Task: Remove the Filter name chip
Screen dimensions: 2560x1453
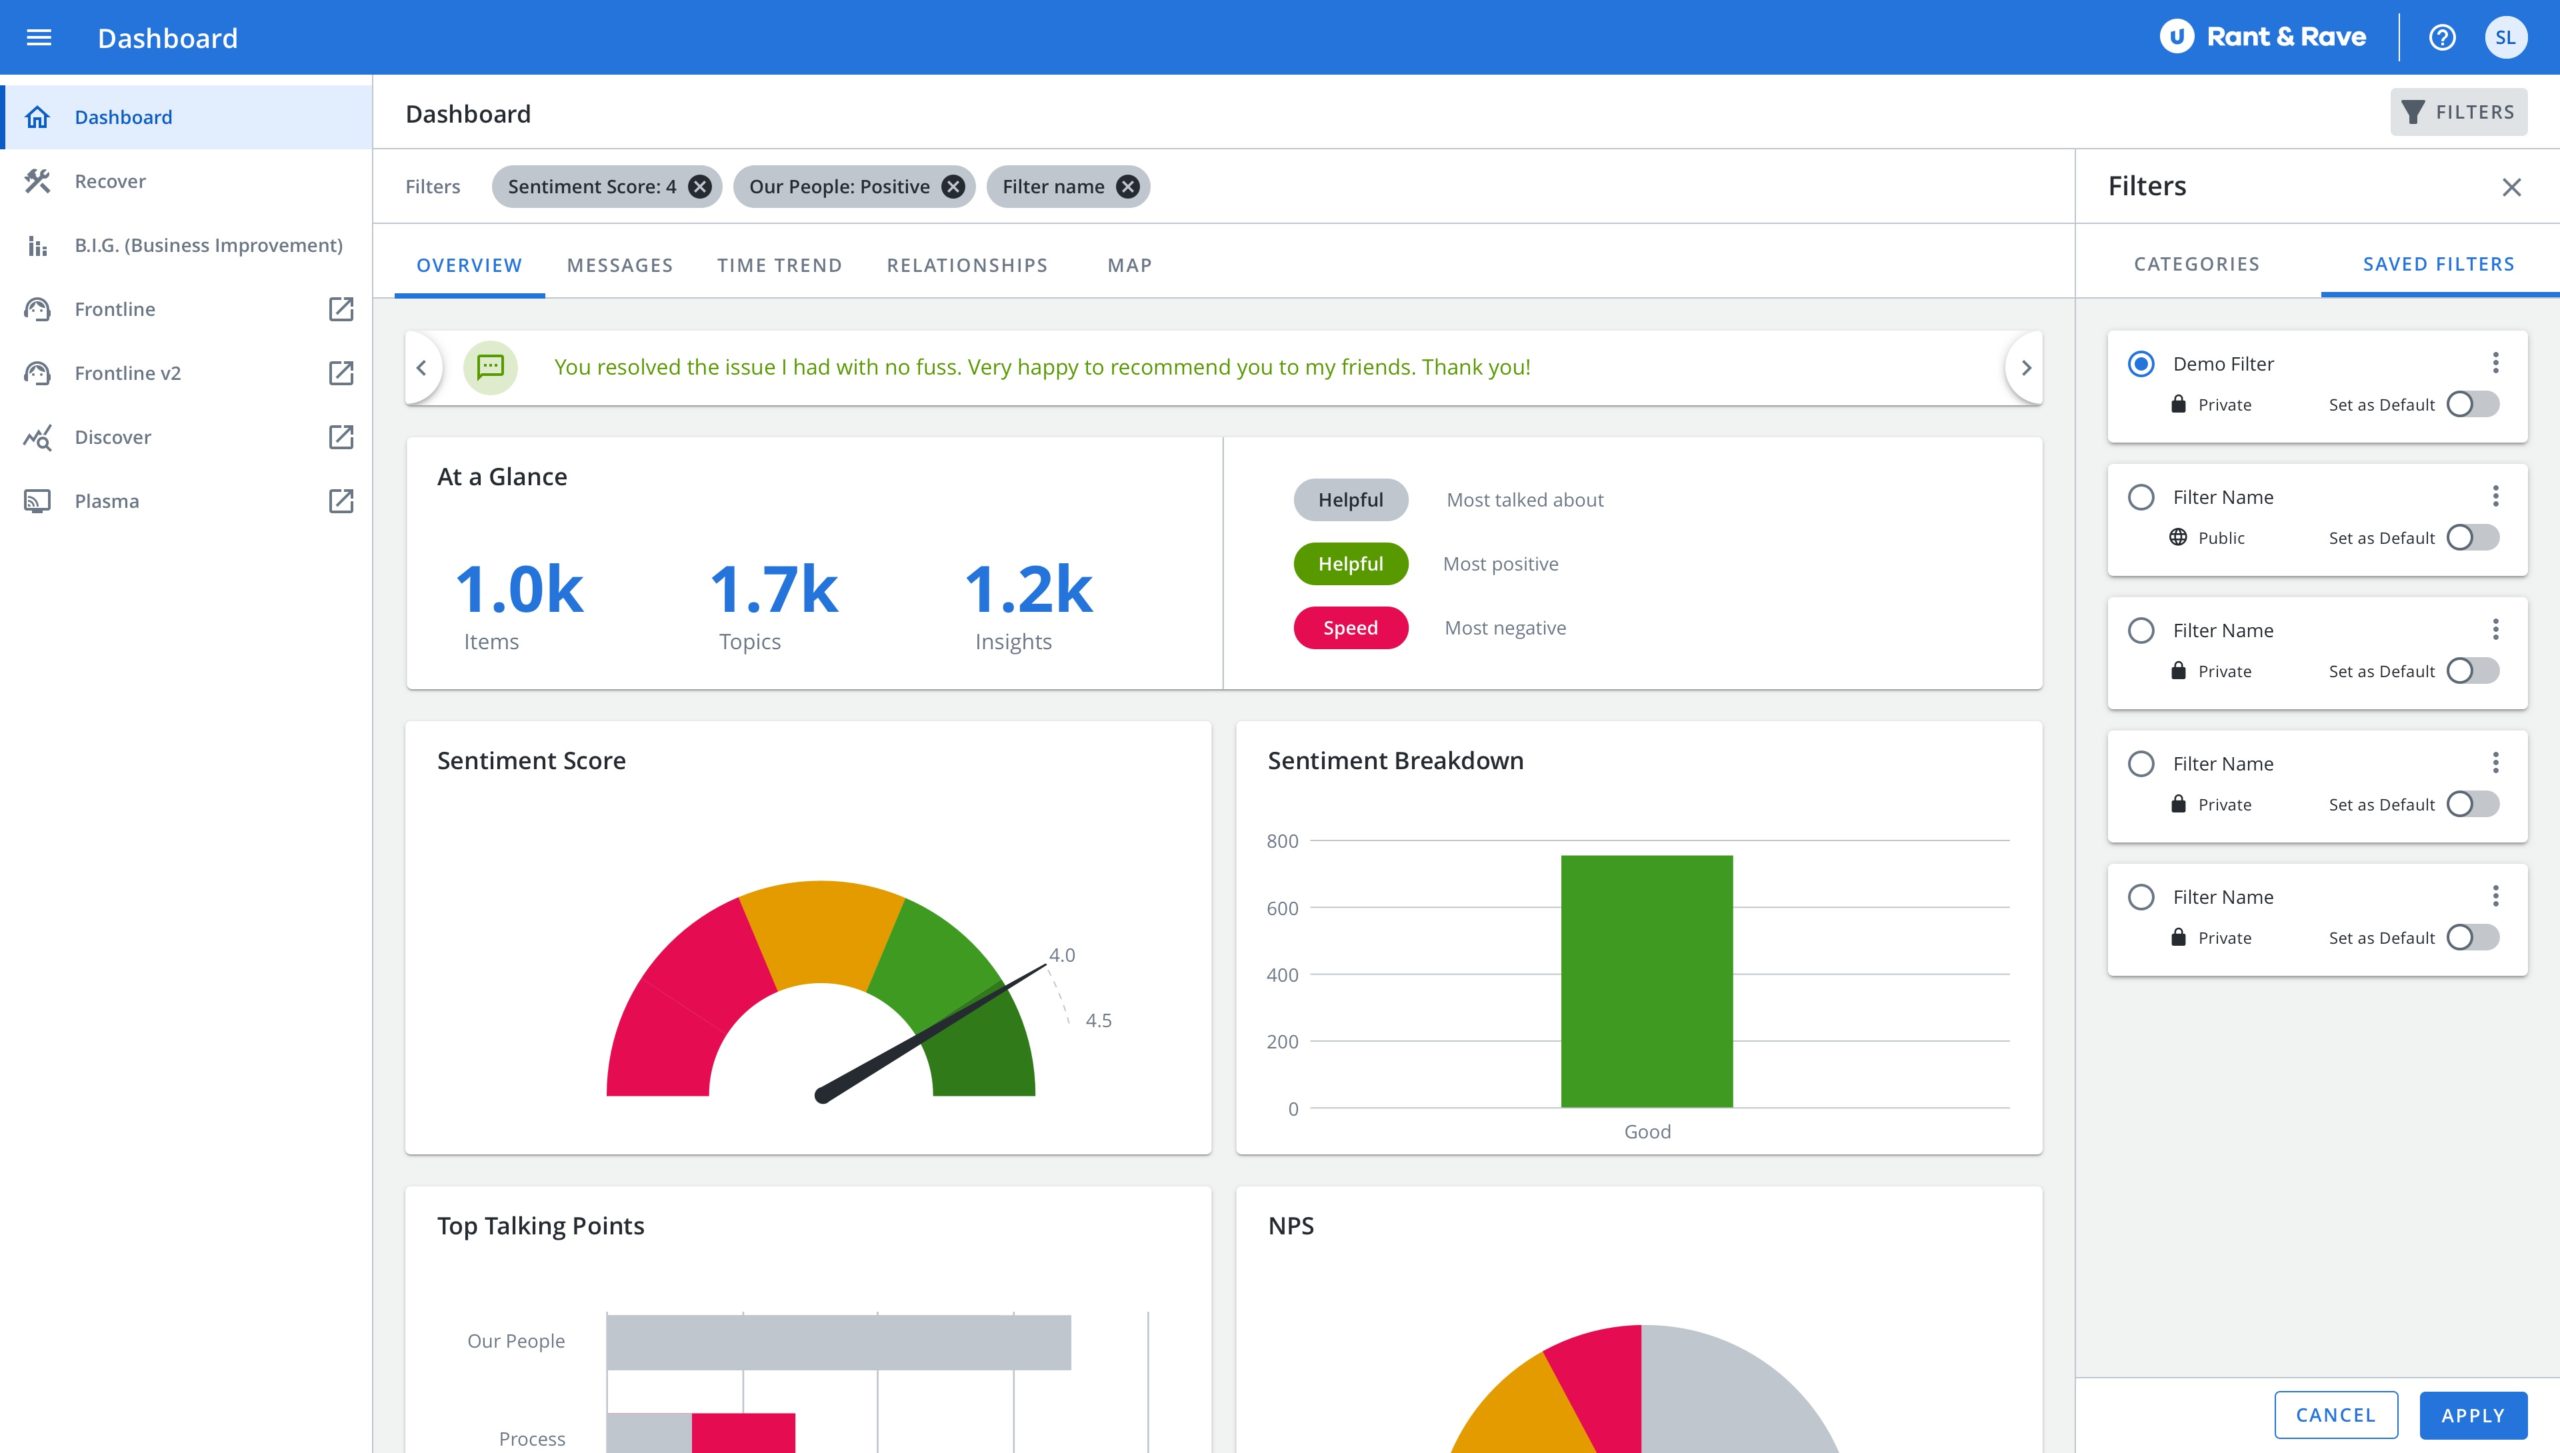Action: pyautogui.click(x=1128, y=187)
